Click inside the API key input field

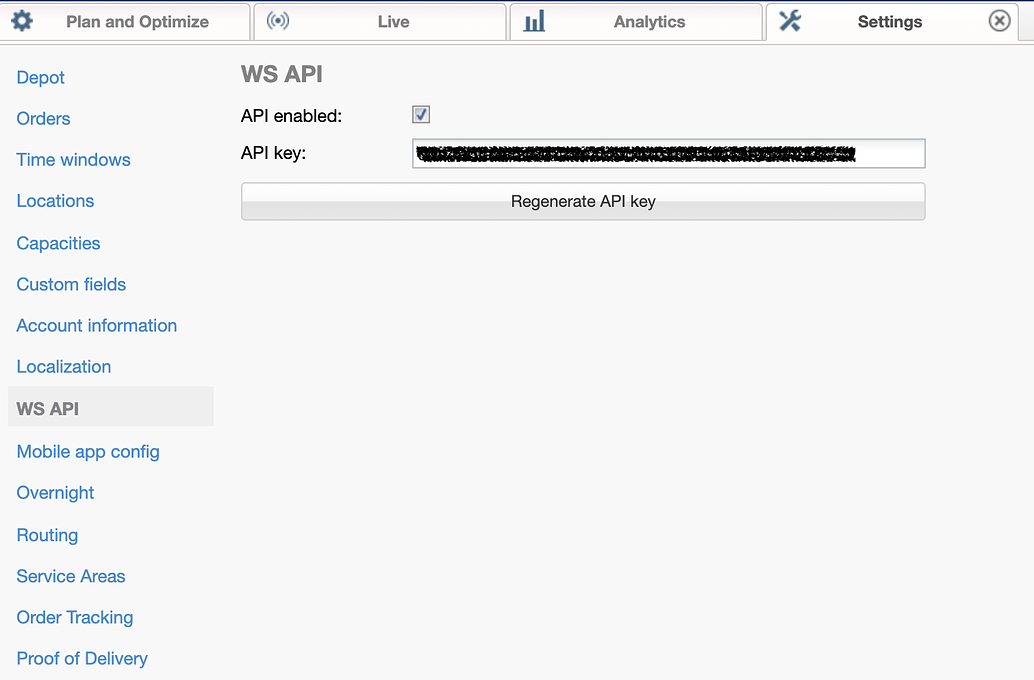(668, 153)
